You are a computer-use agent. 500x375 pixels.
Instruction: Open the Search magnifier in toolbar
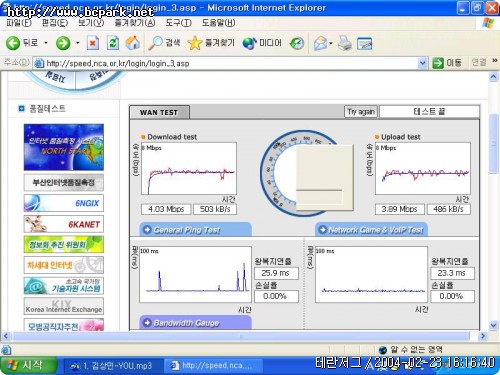coord(155,43)
